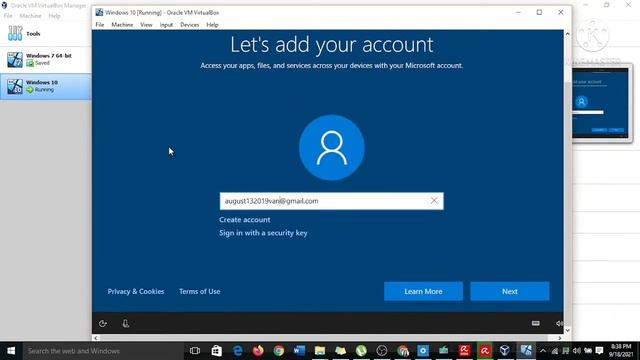
Task: Open the blue gear app on taskbar
Action: [x=423, y=351]
